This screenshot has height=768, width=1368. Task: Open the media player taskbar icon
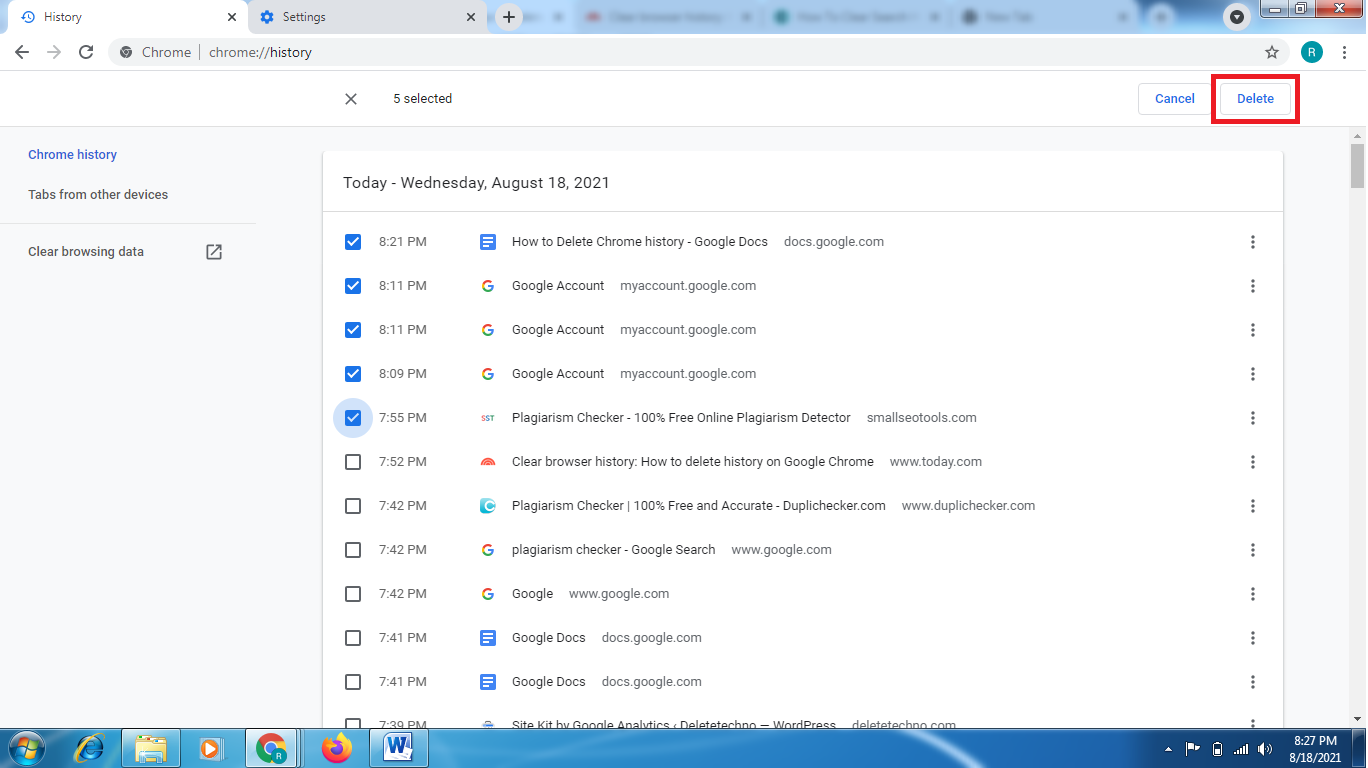pyautogui.click(x=211, y=748)
